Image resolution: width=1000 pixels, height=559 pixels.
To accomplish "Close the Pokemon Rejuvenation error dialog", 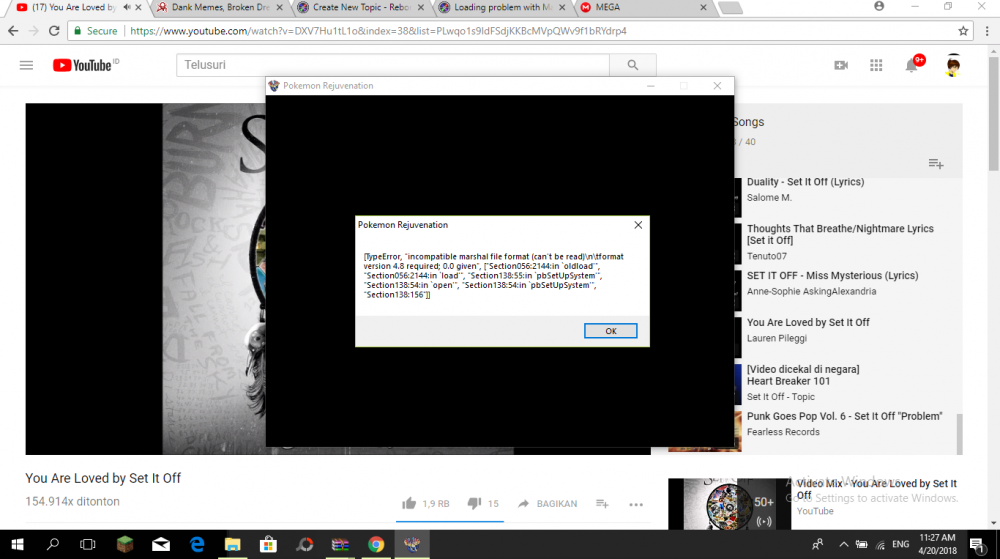I will point(638,225).
